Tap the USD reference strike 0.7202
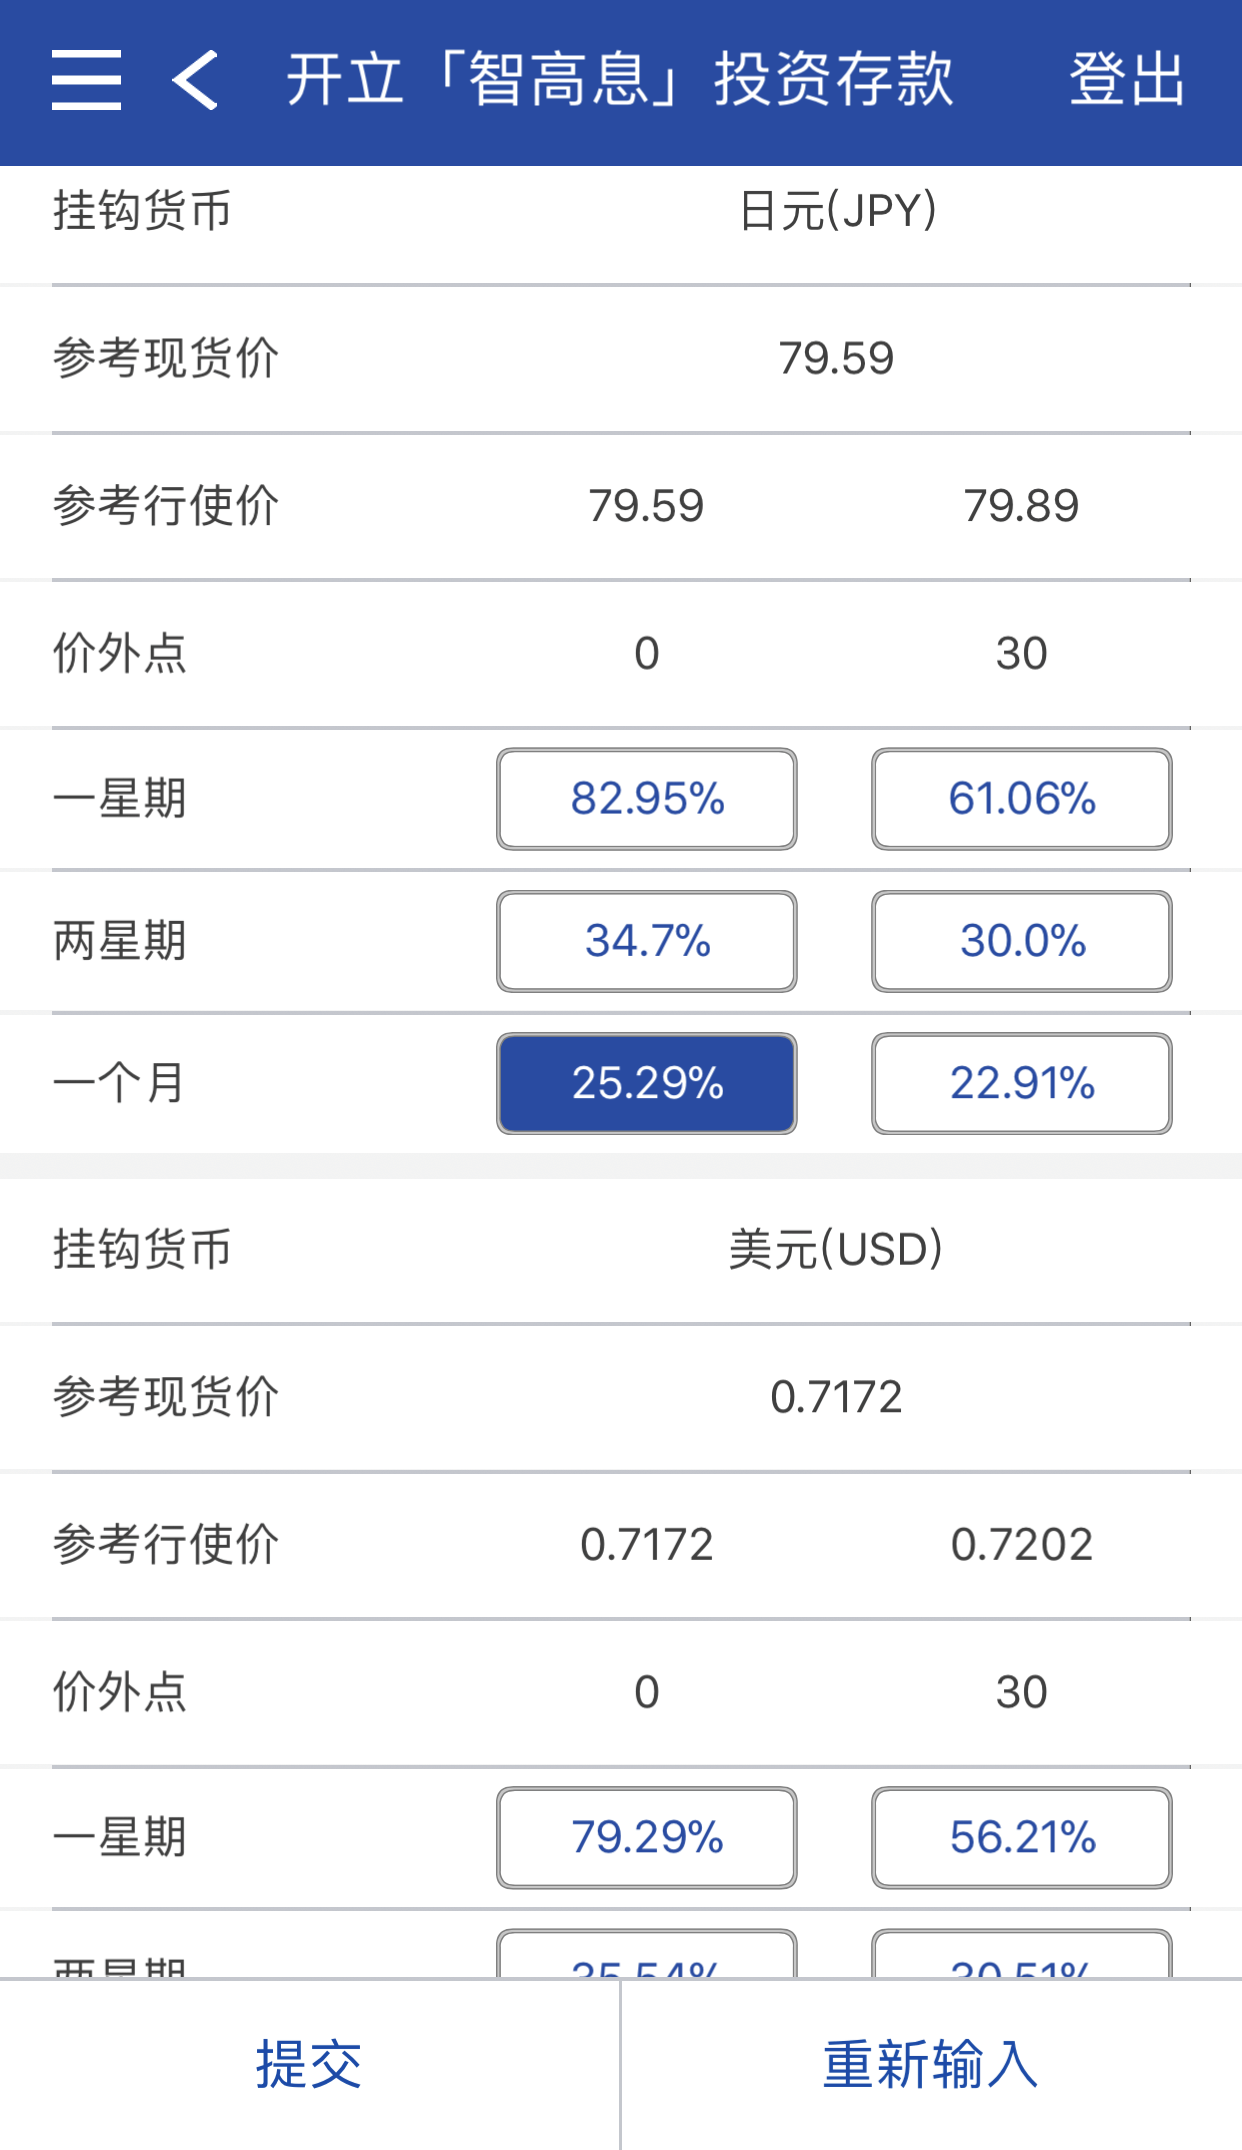The width and height of the screenshot is (1242, 2150). pyautogui.click(x=1021, y=1545)
